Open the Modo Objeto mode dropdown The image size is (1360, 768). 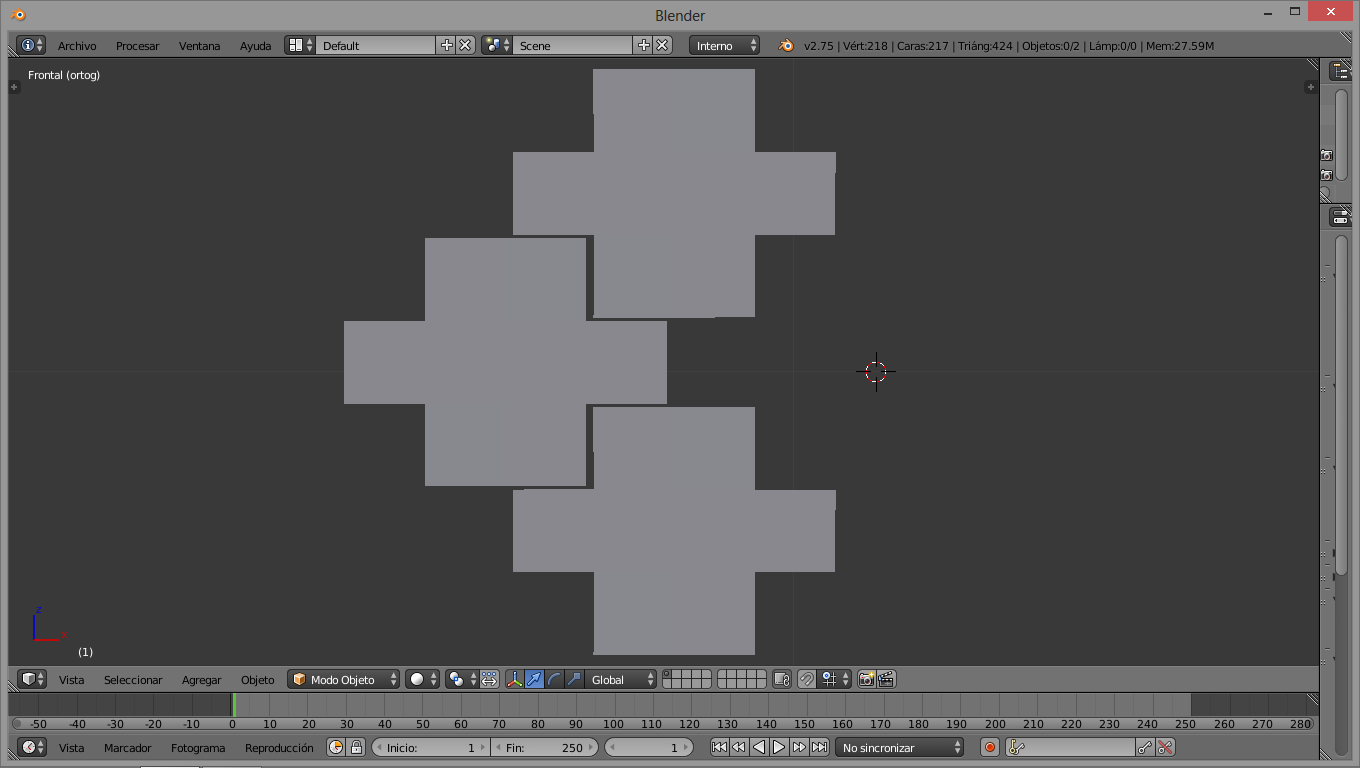pyautogui.click(x=343, y=679)
